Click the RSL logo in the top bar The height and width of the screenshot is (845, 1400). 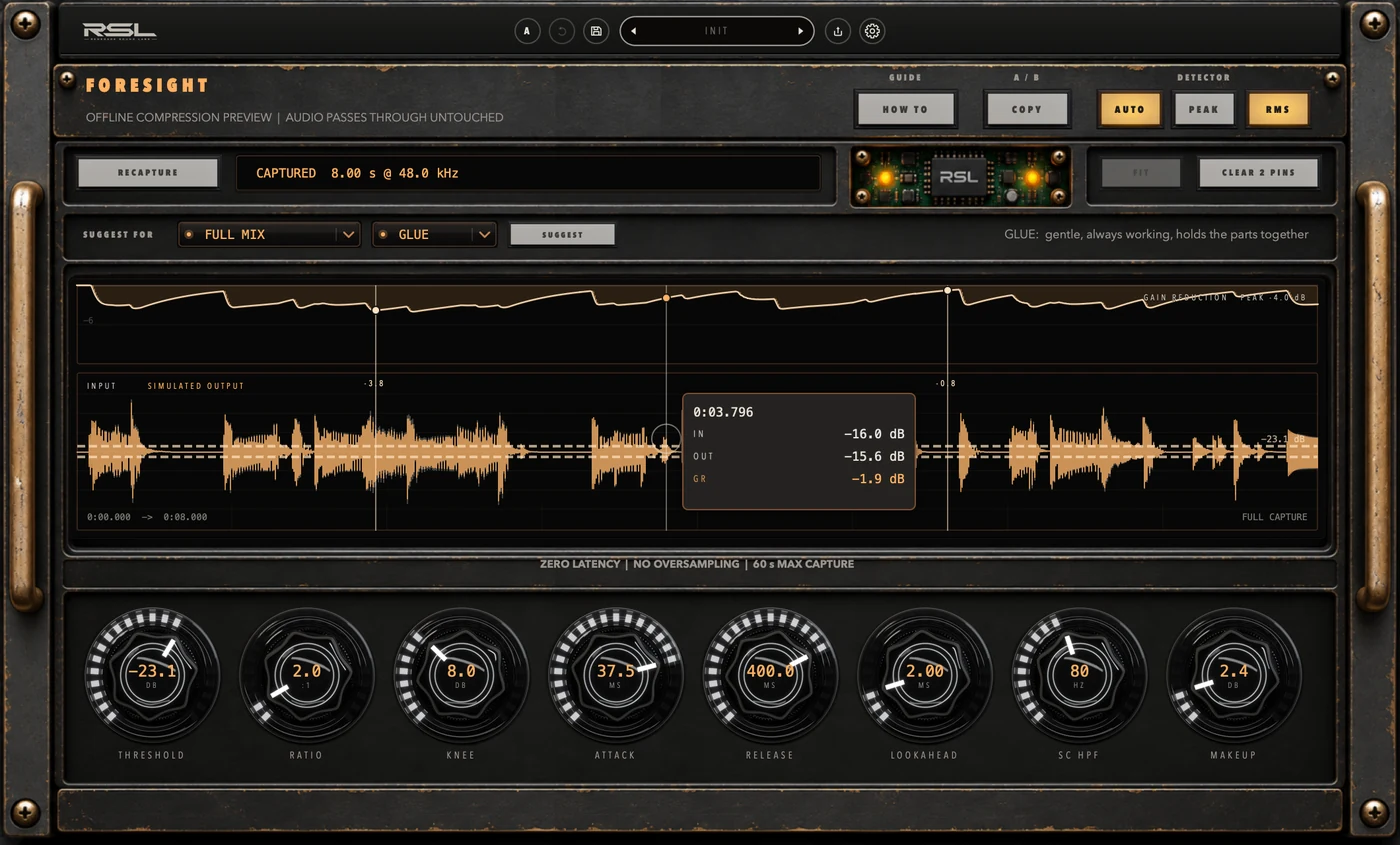119,31
